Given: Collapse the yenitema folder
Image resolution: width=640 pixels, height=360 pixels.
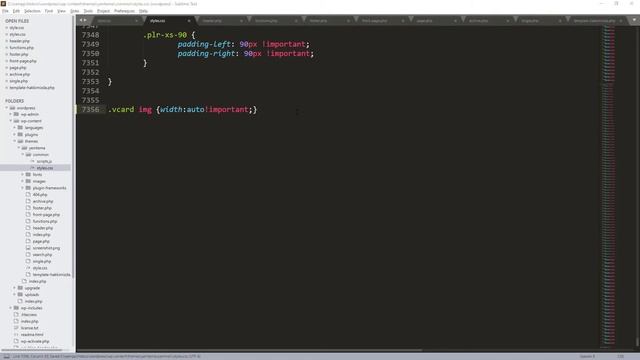Looking at the screenshot, I should [19, 148].
